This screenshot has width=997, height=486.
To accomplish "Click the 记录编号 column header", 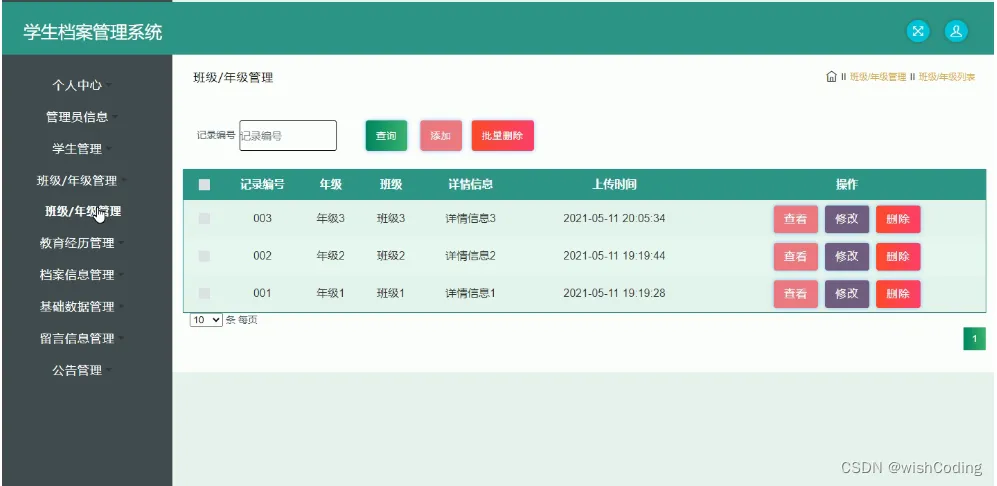I will click(262, 184).
